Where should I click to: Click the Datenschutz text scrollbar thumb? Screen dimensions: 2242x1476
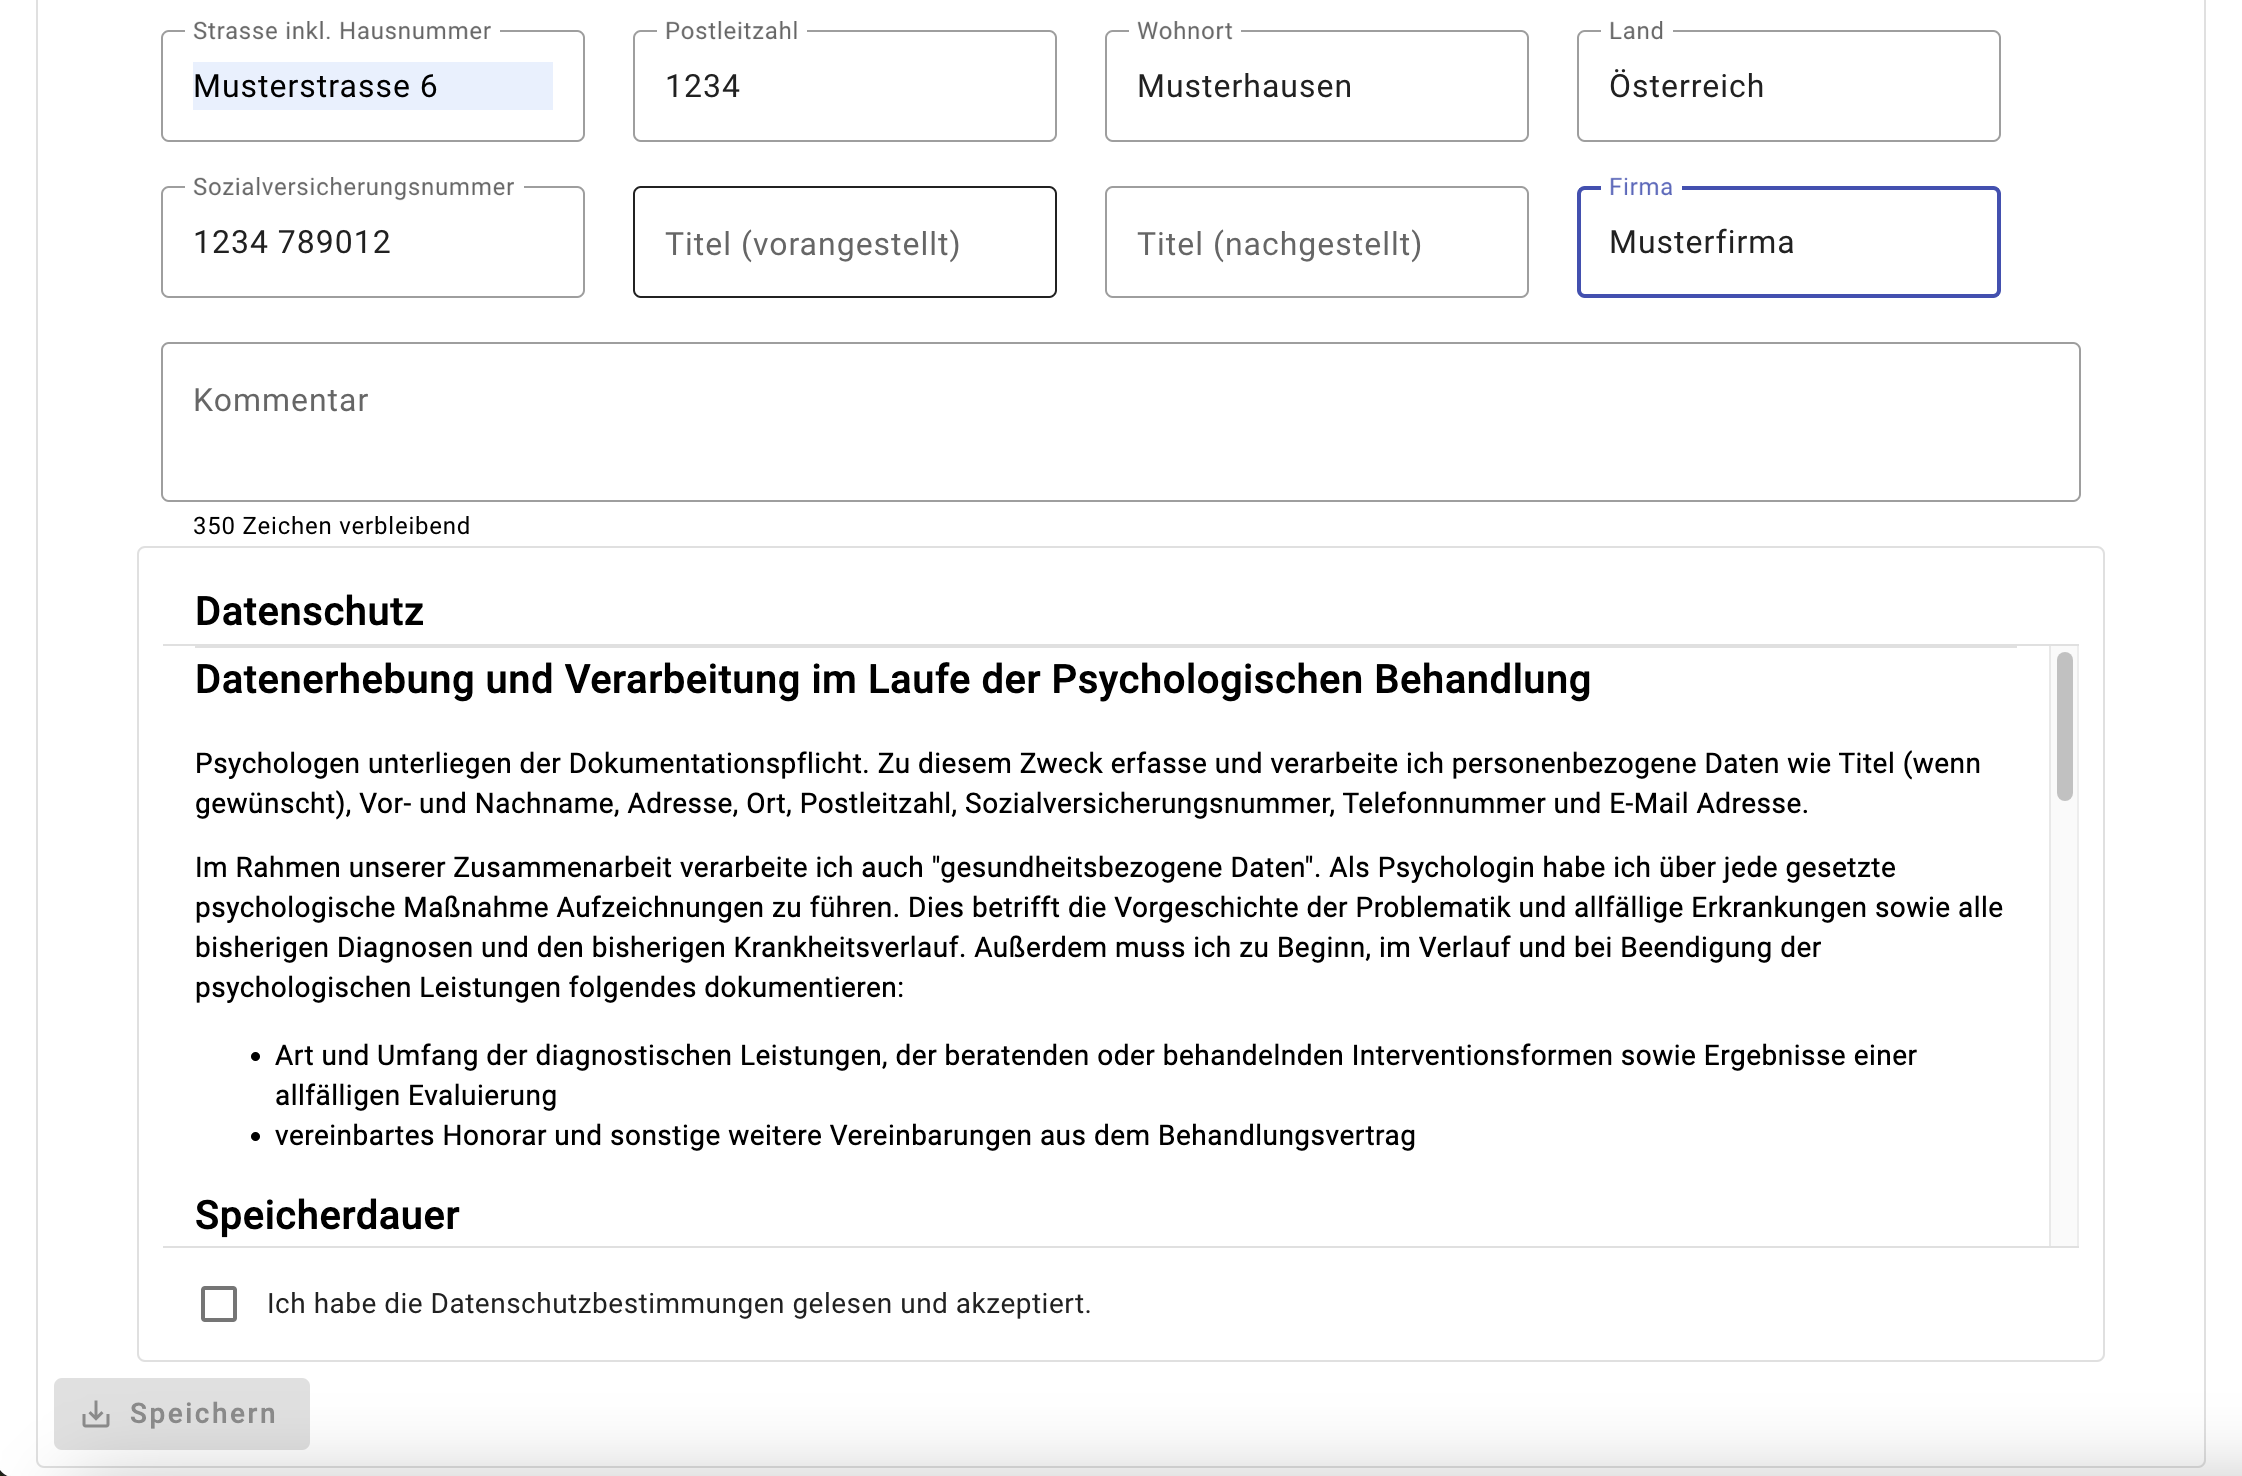coord(2064,726)
